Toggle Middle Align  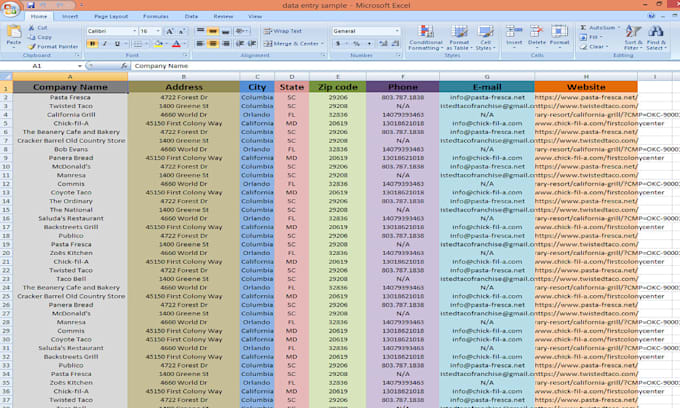click(213, 31)
